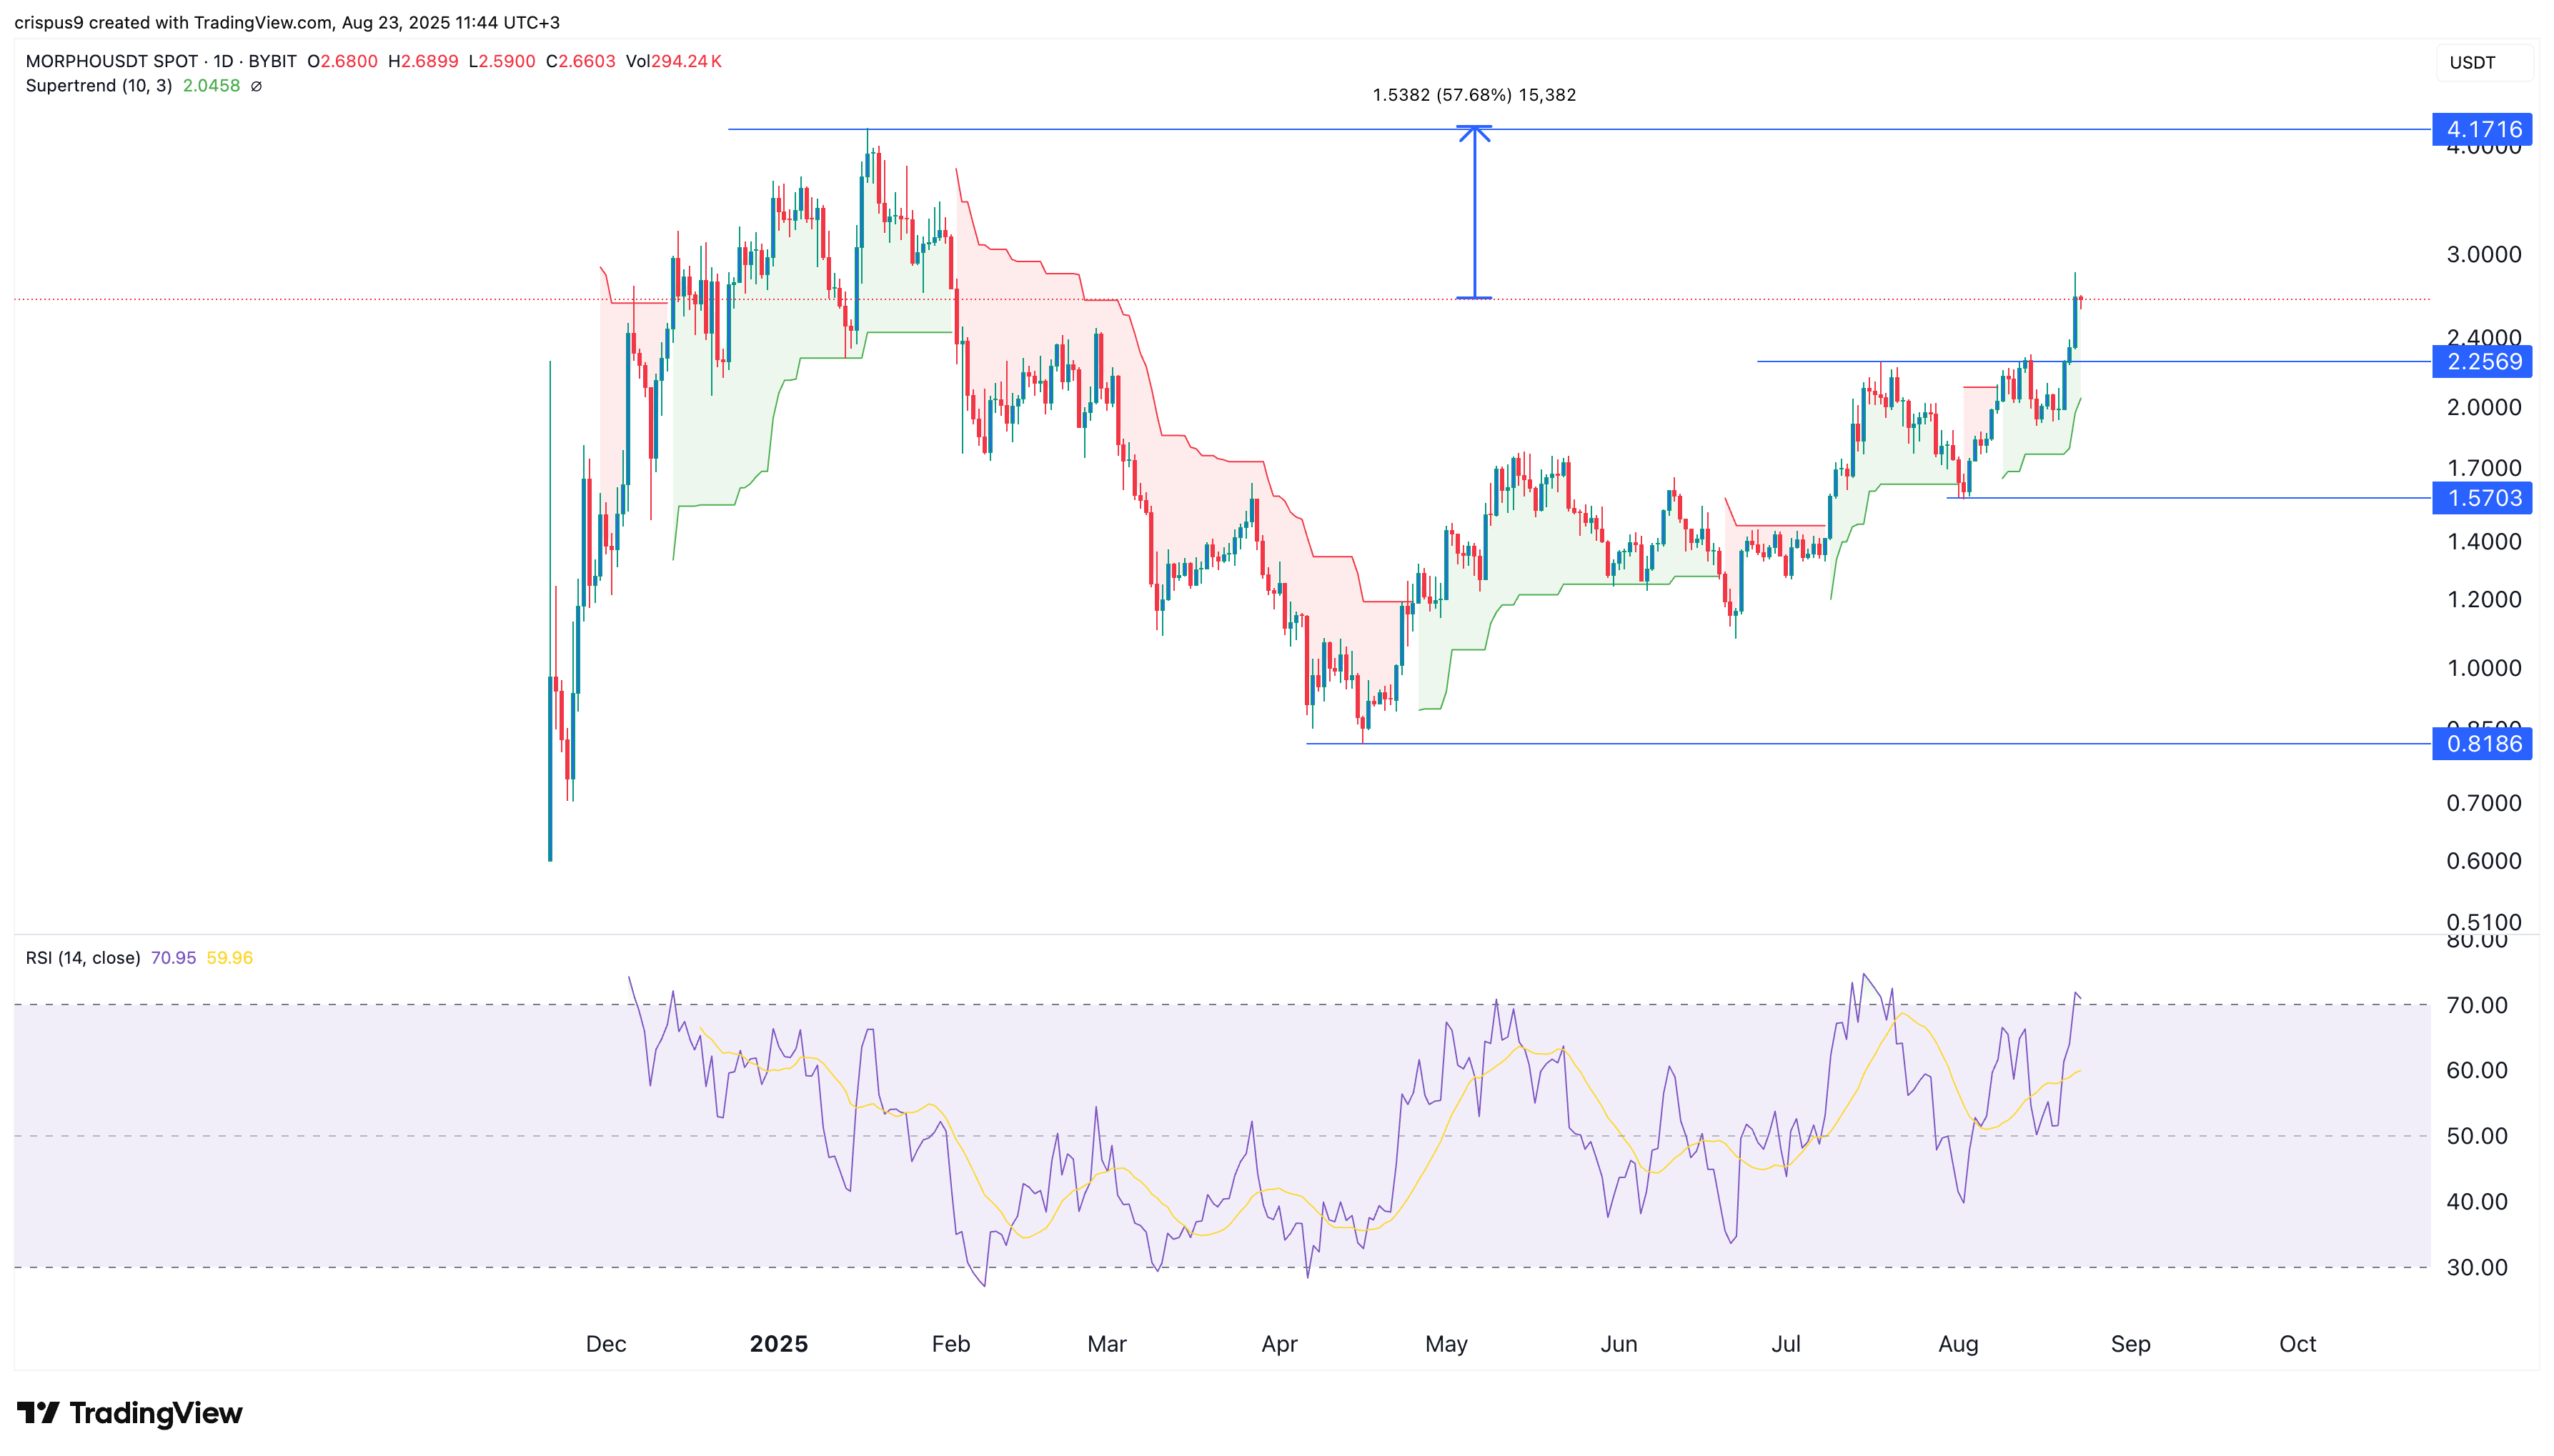Select the 1.5703 price line label

2482,498
